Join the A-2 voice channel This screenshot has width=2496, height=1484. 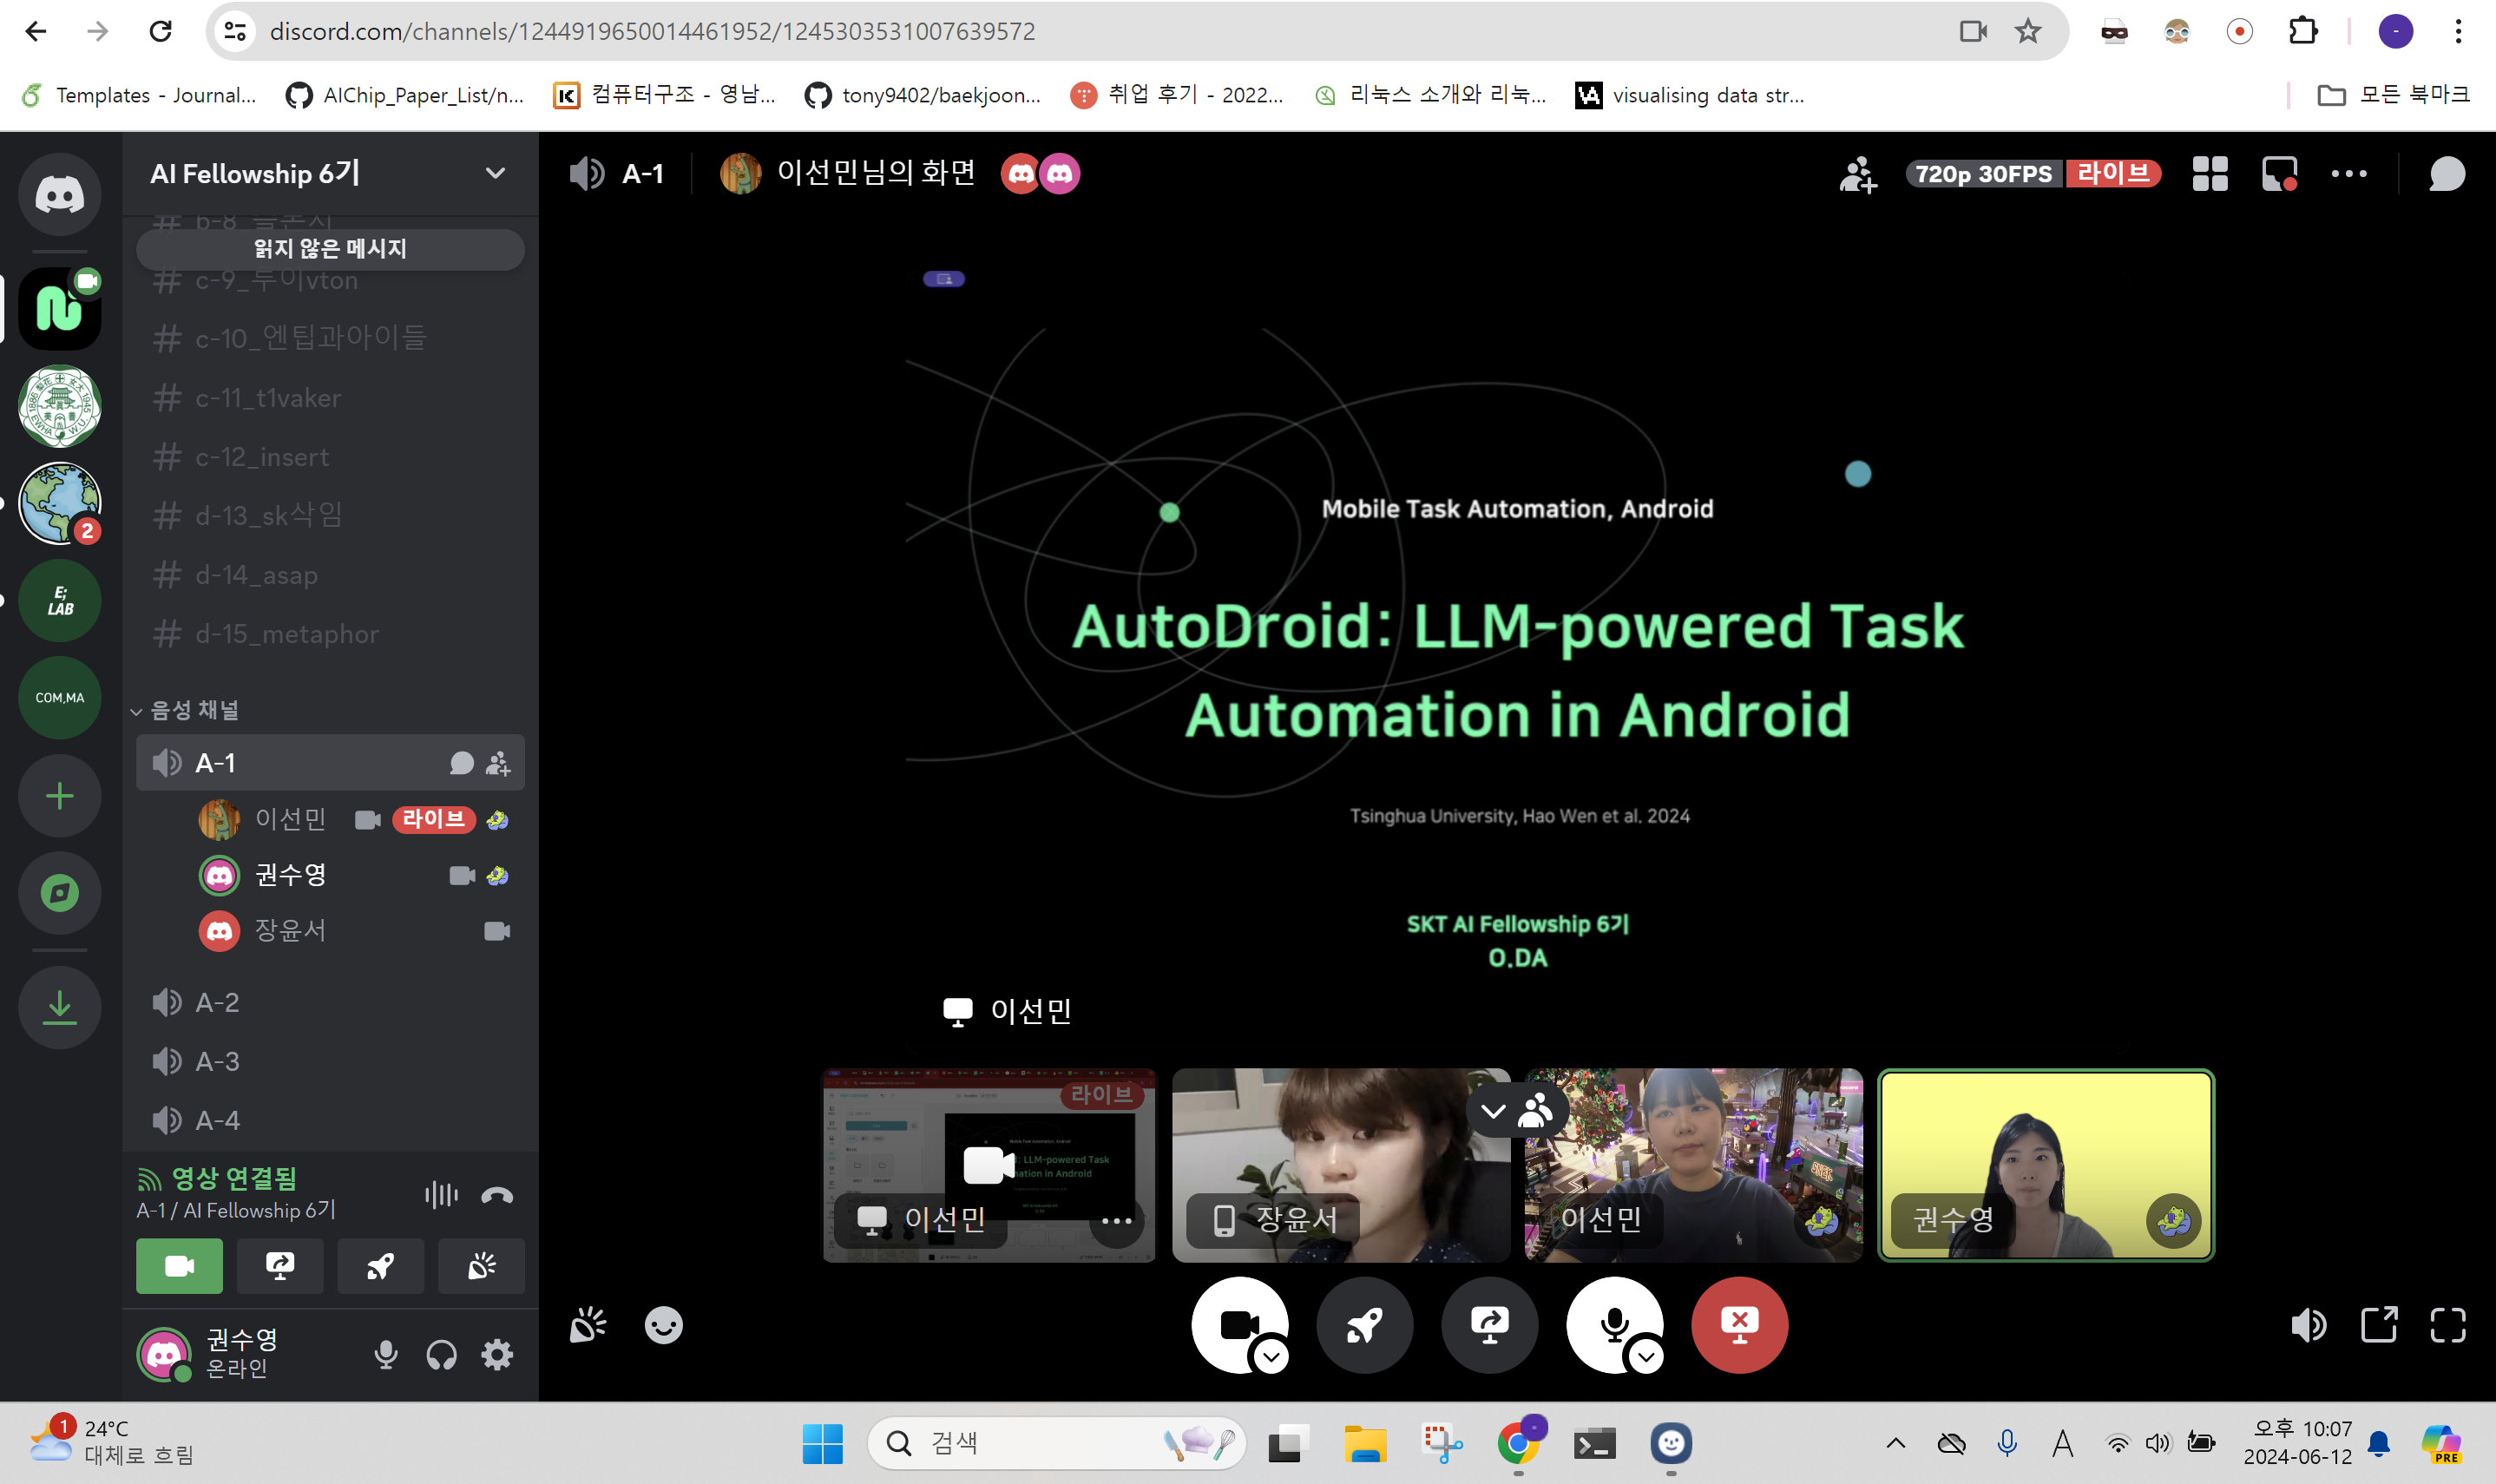217,1002
